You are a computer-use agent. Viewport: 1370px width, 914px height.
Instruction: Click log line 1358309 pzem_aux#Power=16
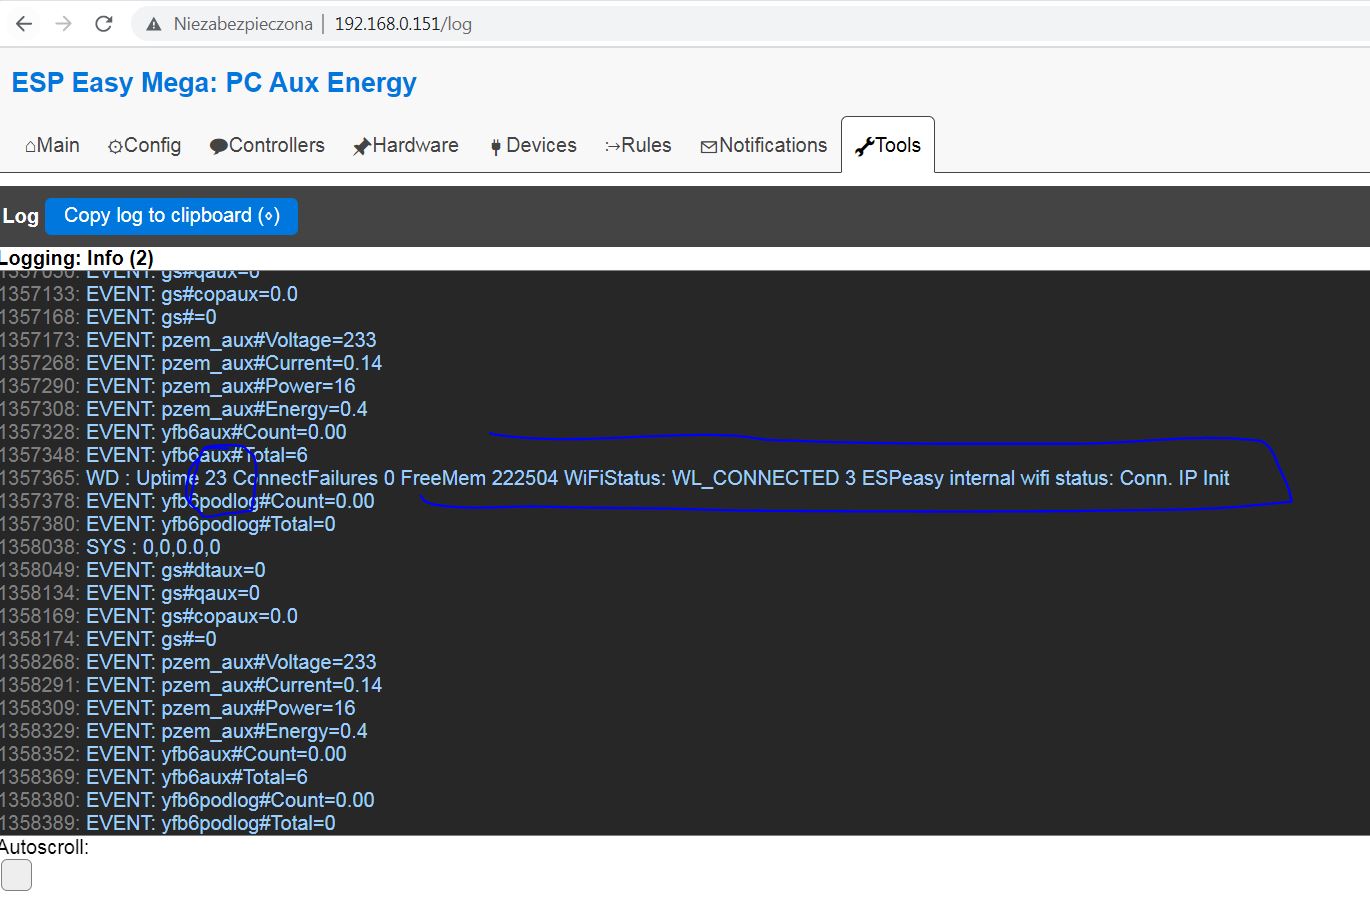pyautogui.click(x=178, y=708)
